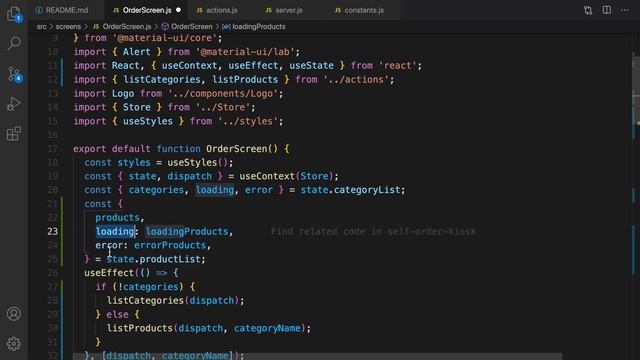This screenshot has height=360, width=640.
Task: Open the More Actions ellipsis menu
Action: coord(625,10)
